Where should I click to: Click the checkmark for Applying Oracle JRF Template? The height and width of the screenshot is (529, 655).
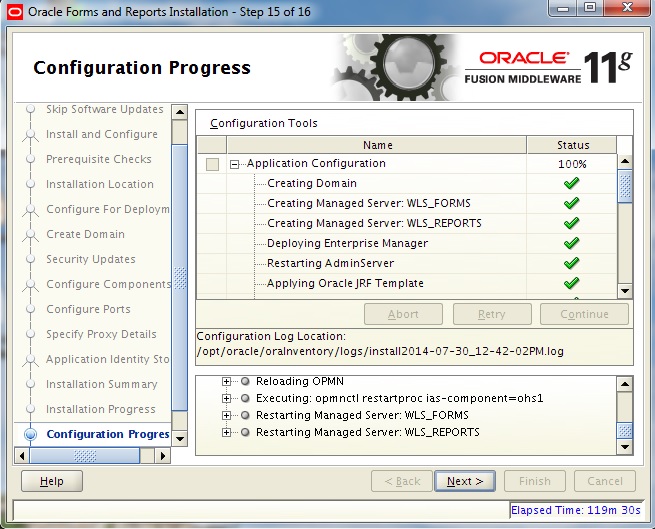[x=572, y=284]
